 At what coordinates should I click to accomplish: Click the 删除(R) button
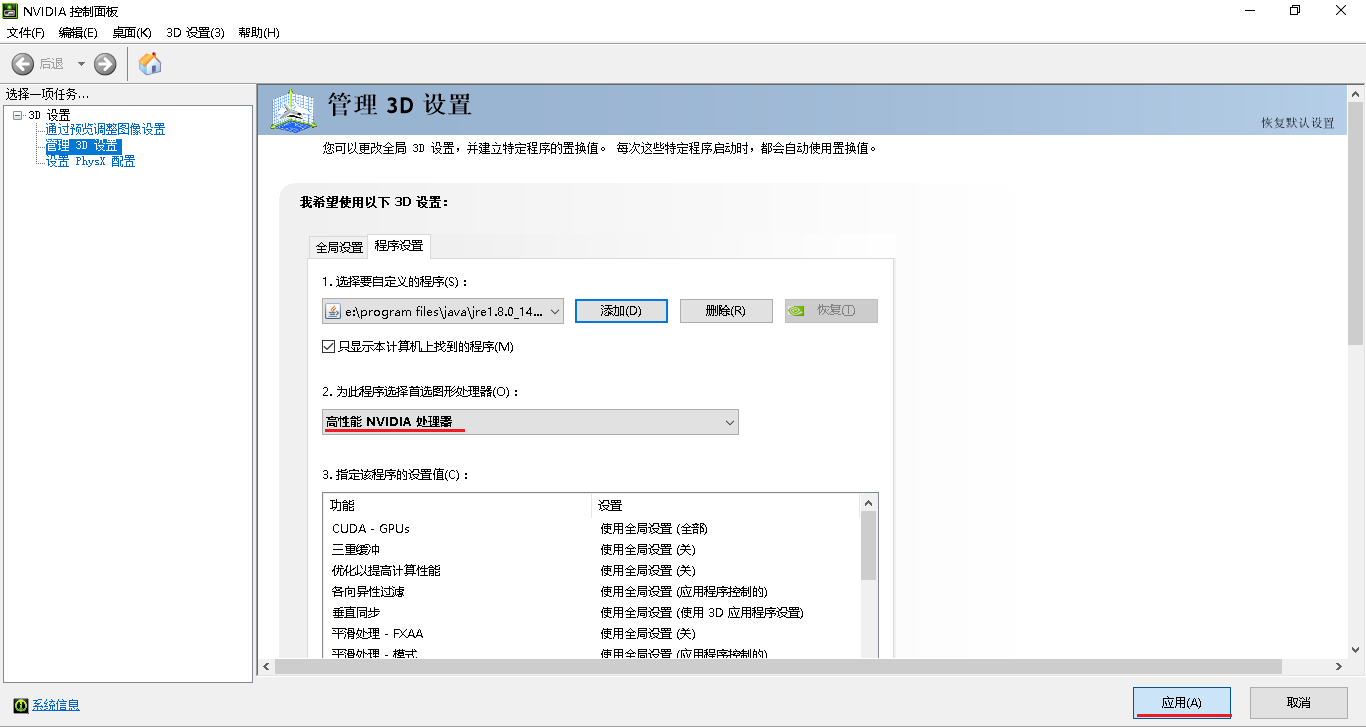tap(726, 311)
